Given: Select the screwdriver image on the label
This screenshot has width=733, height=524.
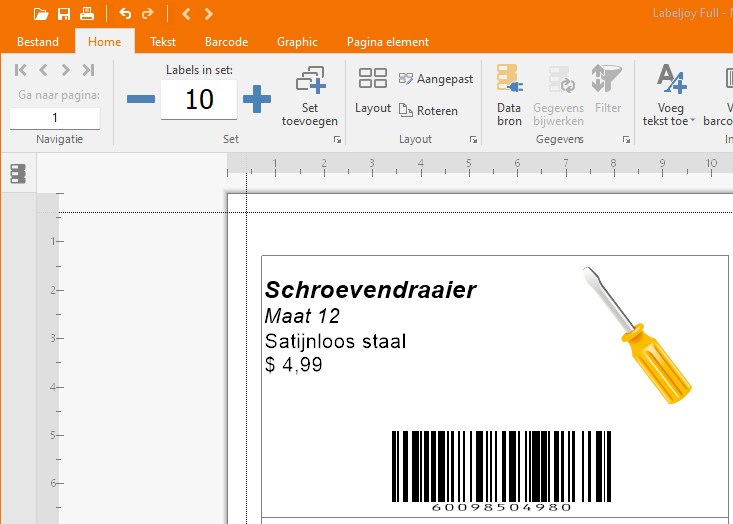Looking at the screenshot, I should [637, 335].
